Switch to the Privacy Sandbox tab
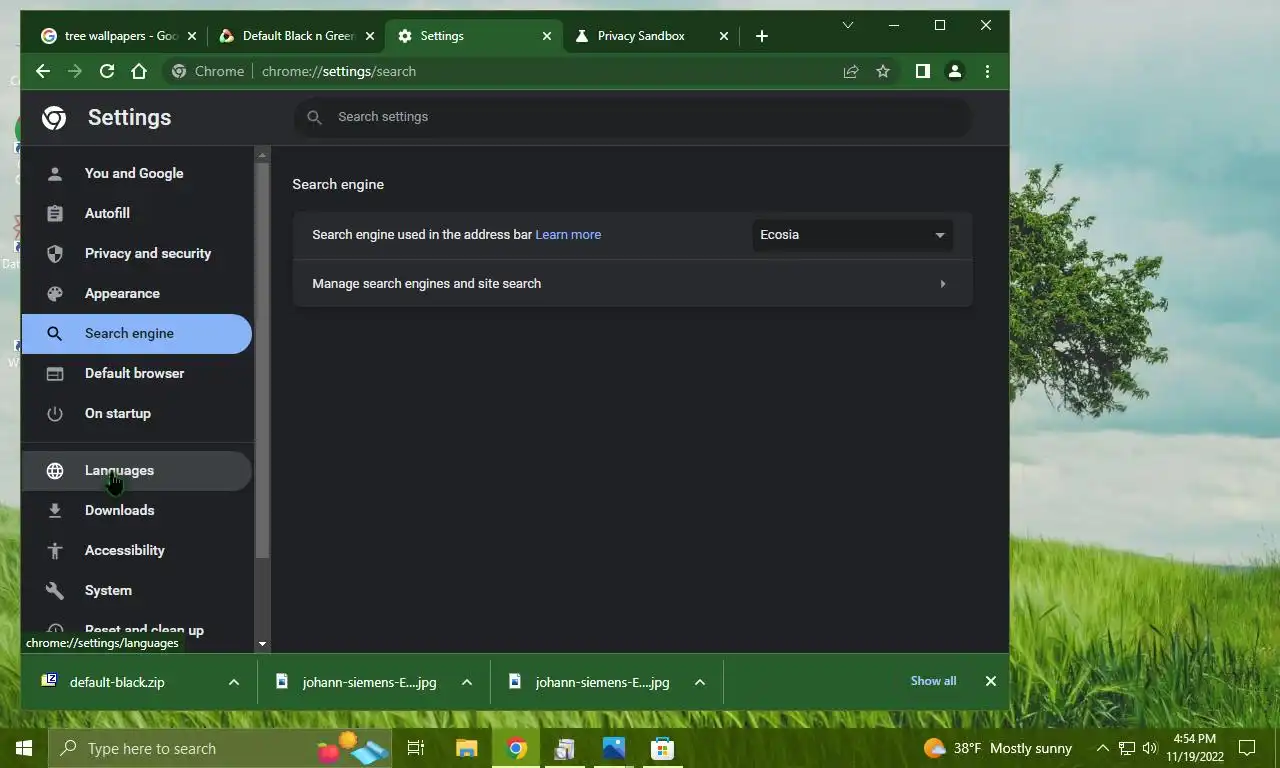The width and height of the screenshot is (1280, 768). 650,36
